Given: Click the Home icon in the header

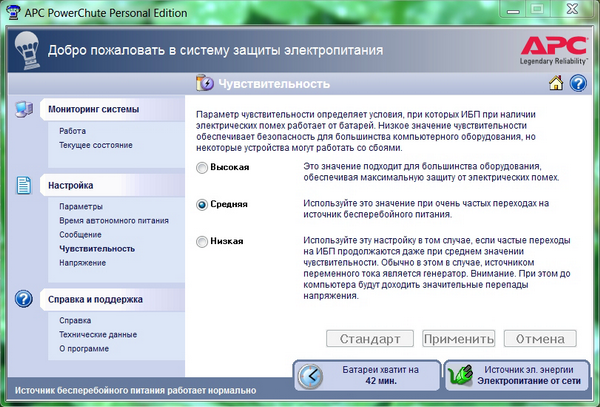Looking at the screenshot, I should [556, 83].
